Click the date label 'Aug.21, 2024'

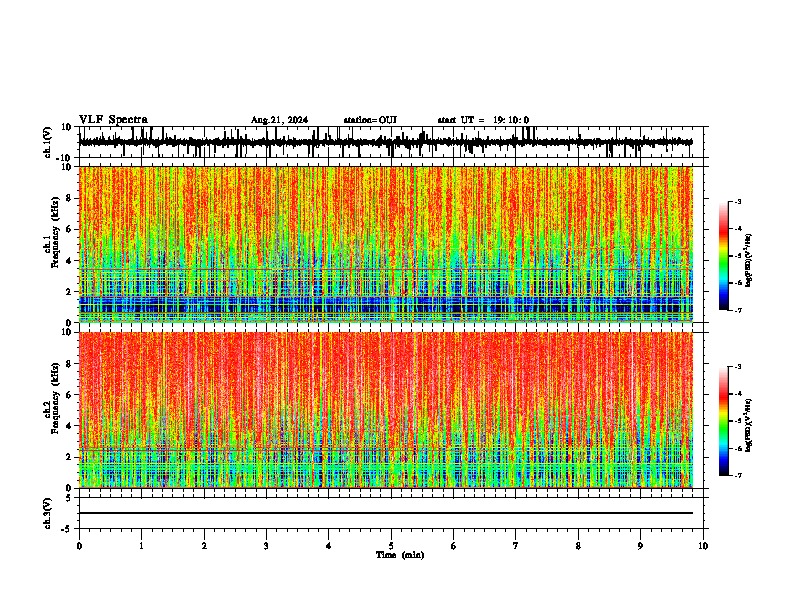click(279, 120)
